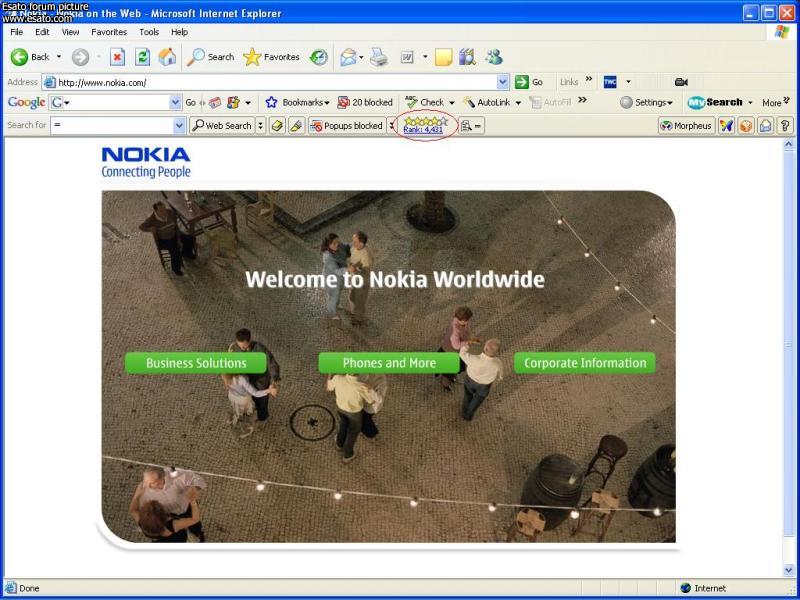800x600 pixels.
Task: Open the Search magnifier toolbar button
Action: coord(210,57)
